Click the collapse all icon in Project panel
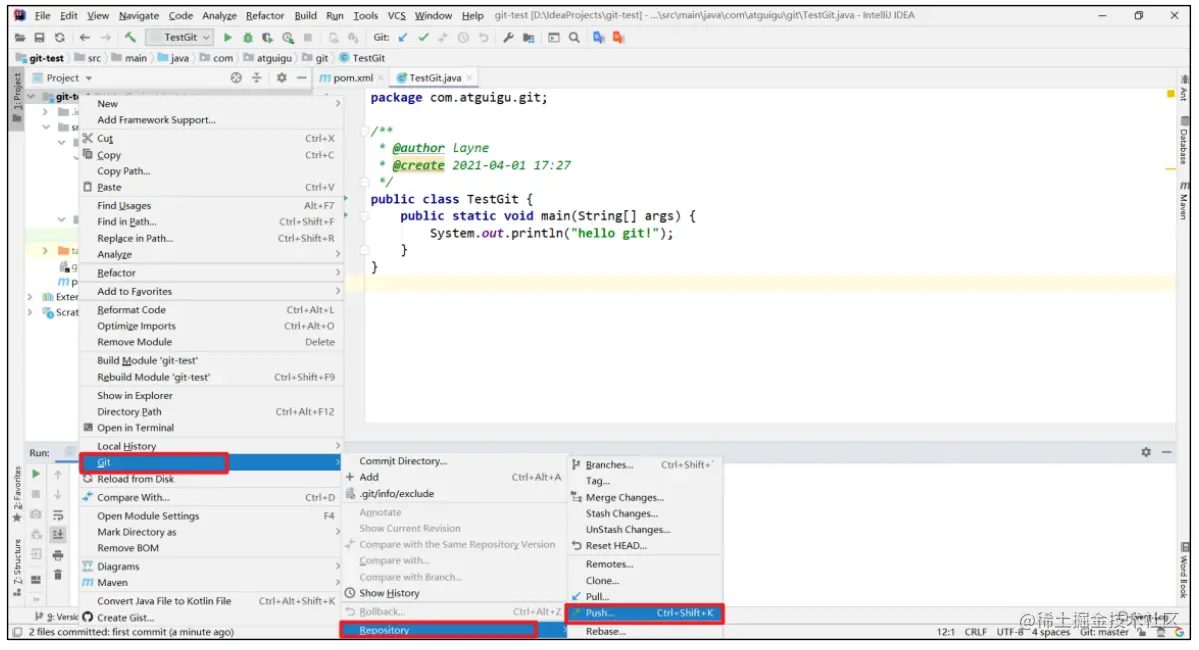 [257, 78]
